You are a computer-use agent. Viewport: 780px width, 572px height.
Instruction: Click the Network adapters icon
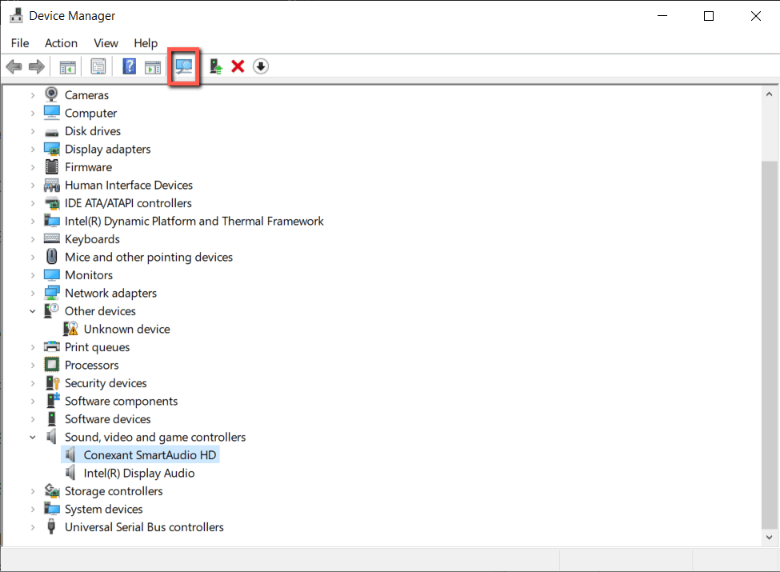click(52, 292)
